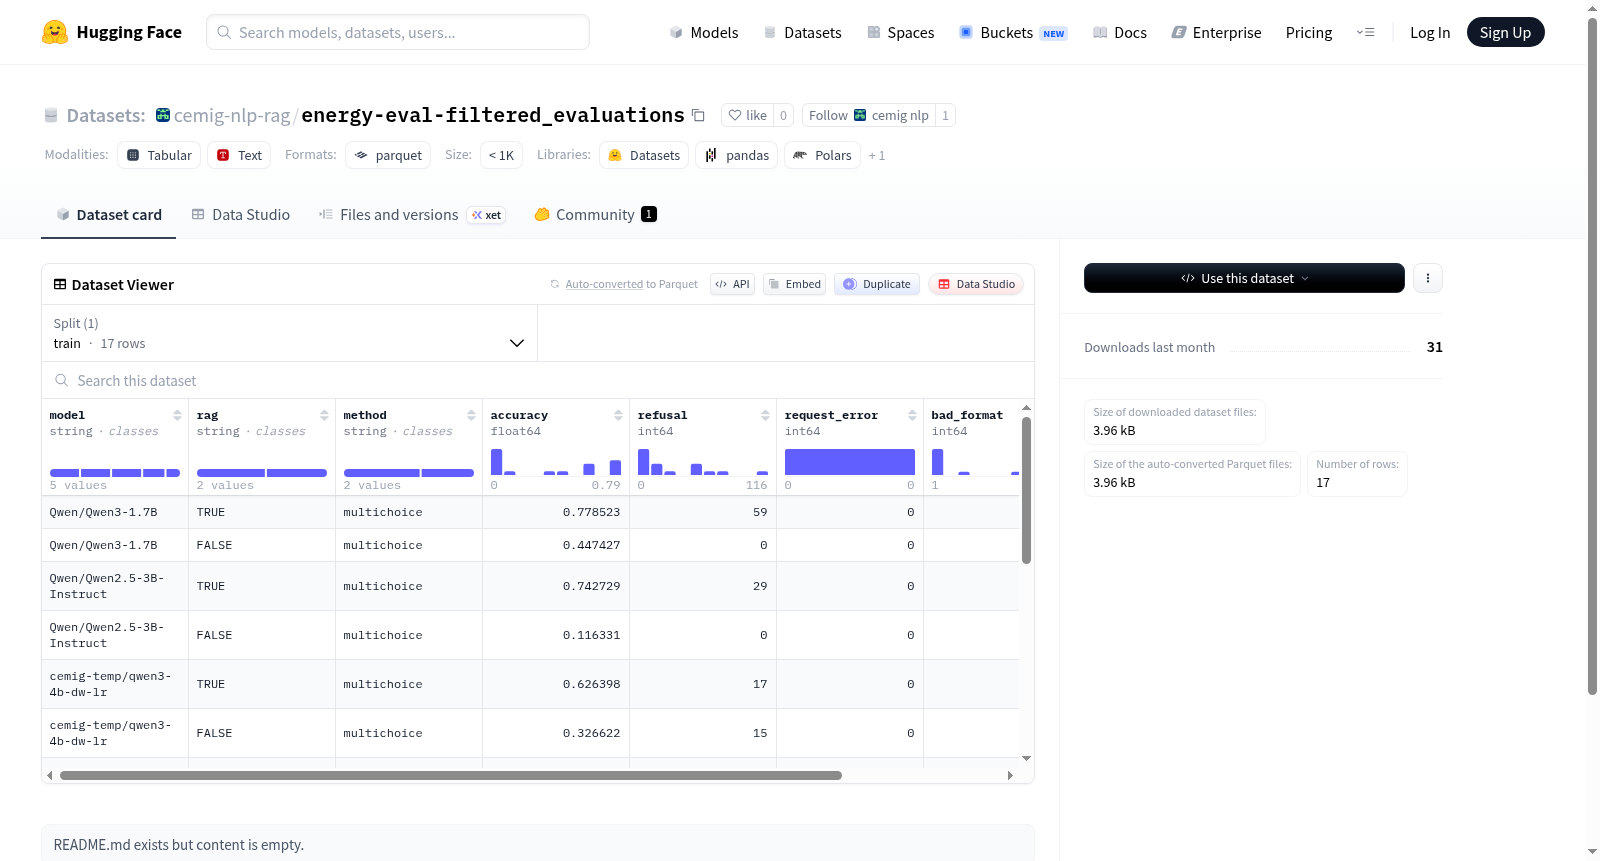Open the dataset kebab options menu

pyautogui.click(x=1428, y=278)
